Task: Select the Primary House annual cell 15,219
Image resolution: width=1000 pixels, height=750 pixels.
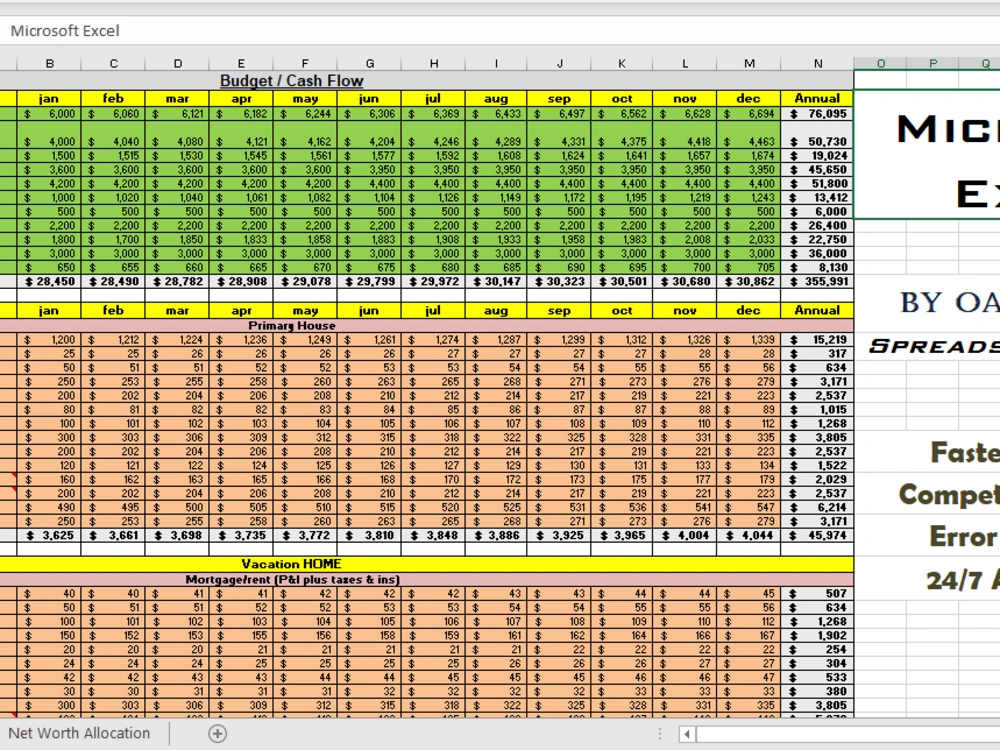Action: [x=818, y=340]
